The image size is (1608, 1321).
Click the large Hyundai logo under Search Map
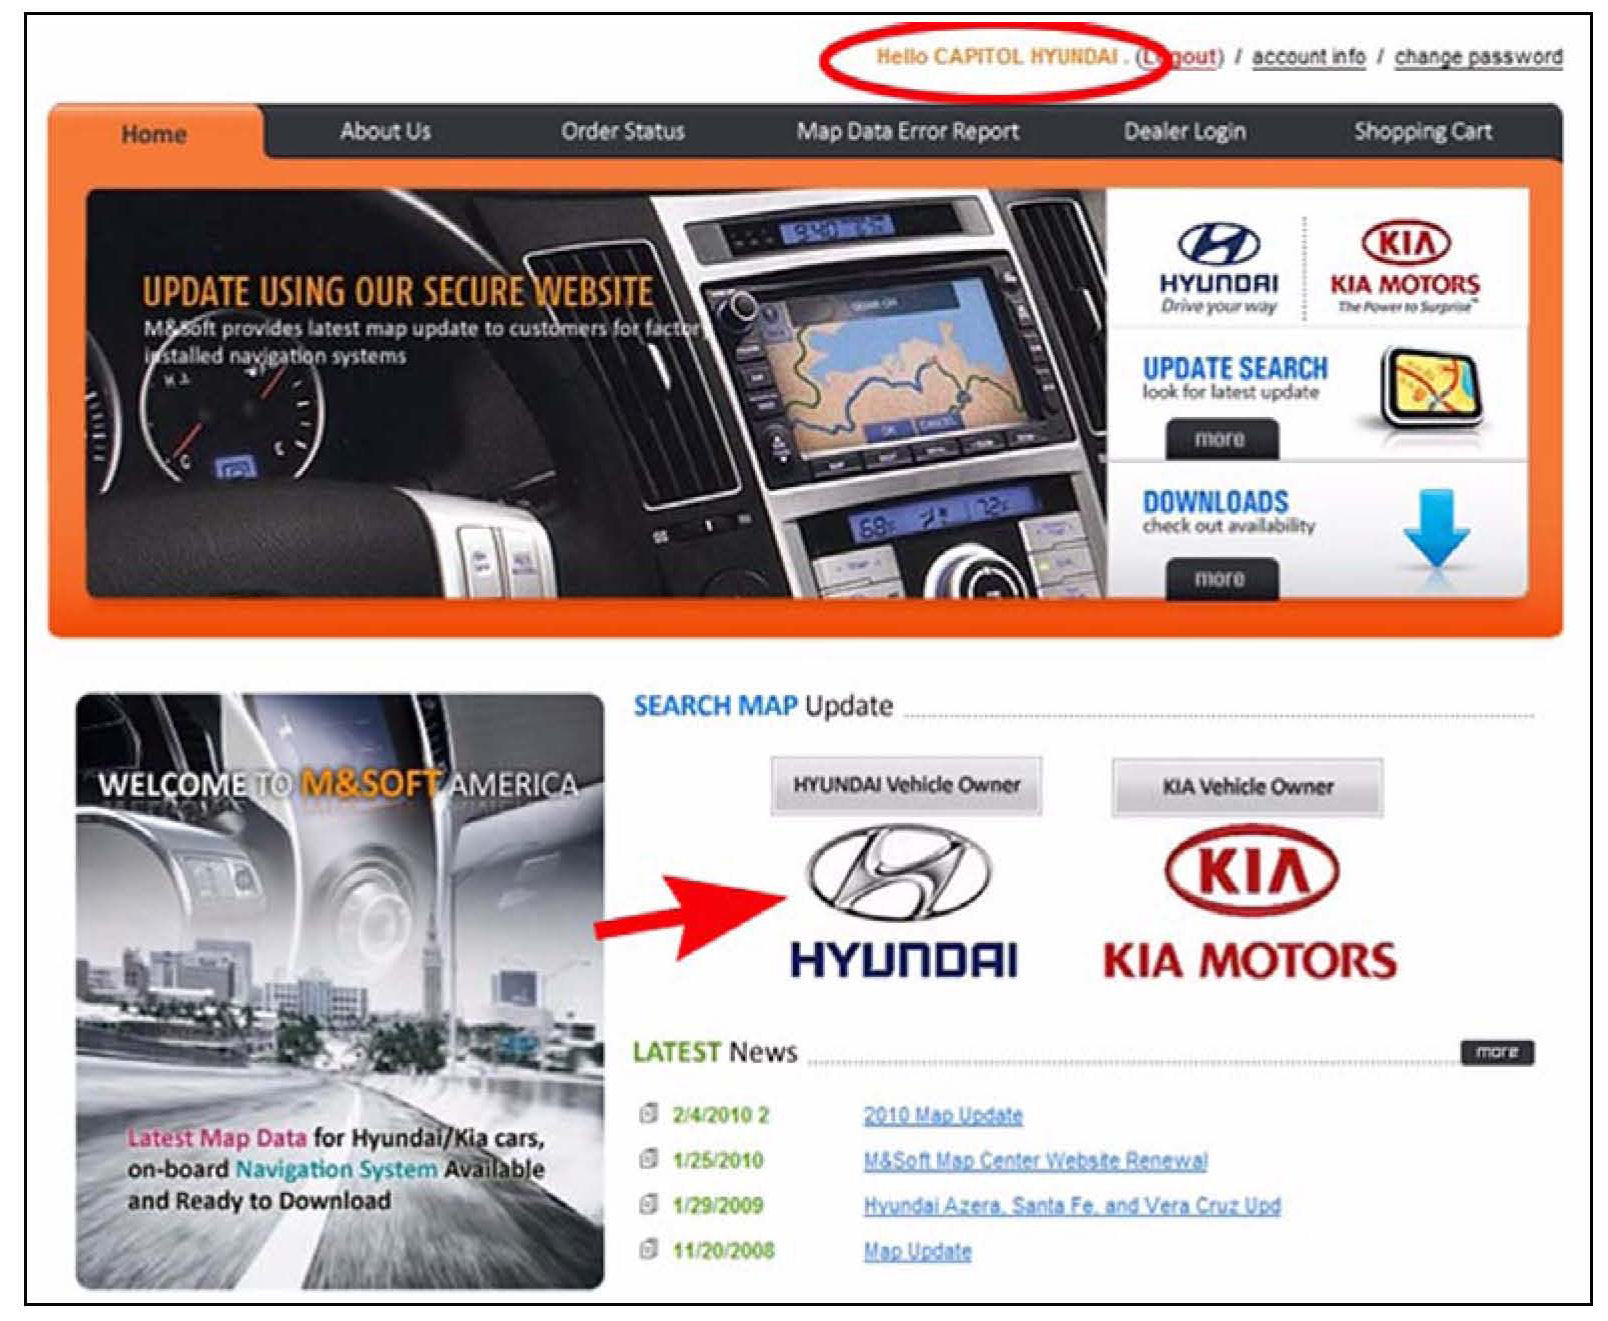coord(903,902)
